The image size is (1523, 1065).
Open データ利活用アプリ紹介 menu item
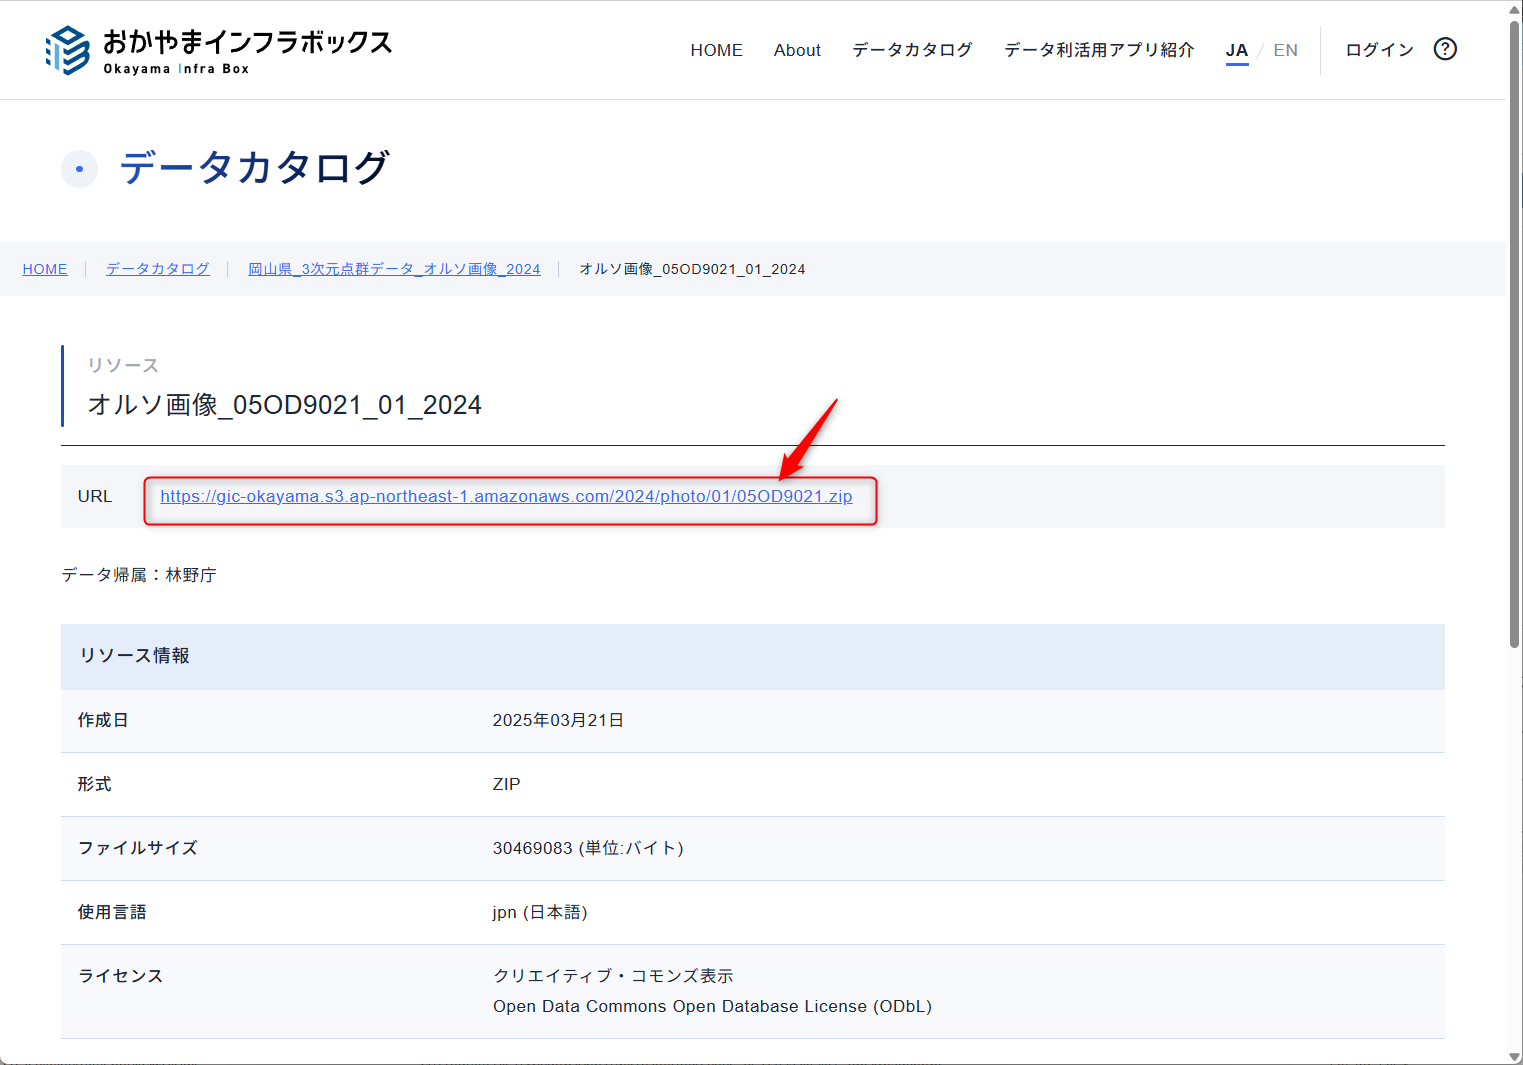[1099, 50]
